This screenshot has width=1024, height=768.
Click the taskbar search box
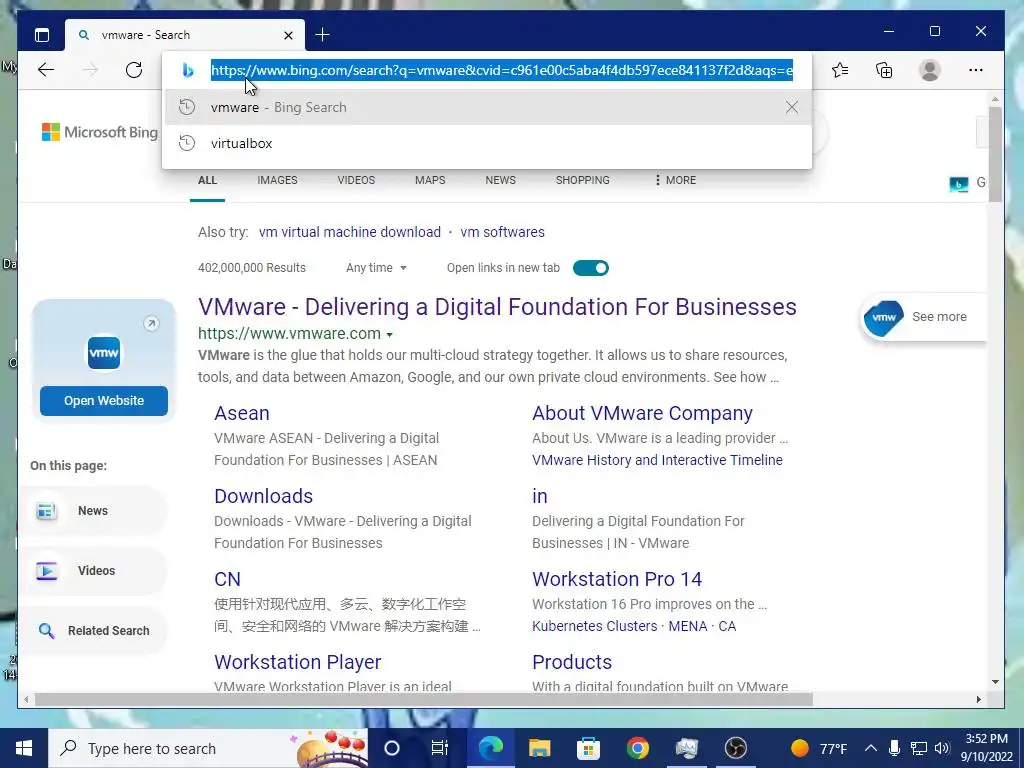point(208,748)
